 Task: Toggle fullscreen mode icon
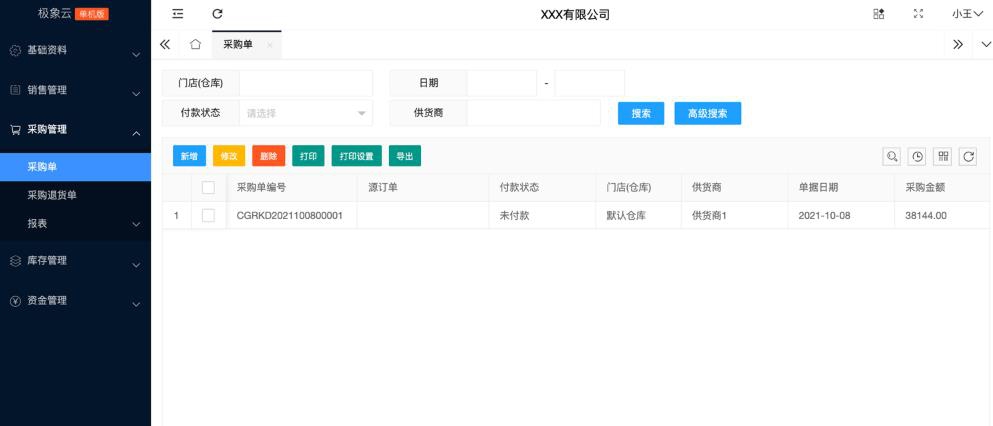coord(918,14)
